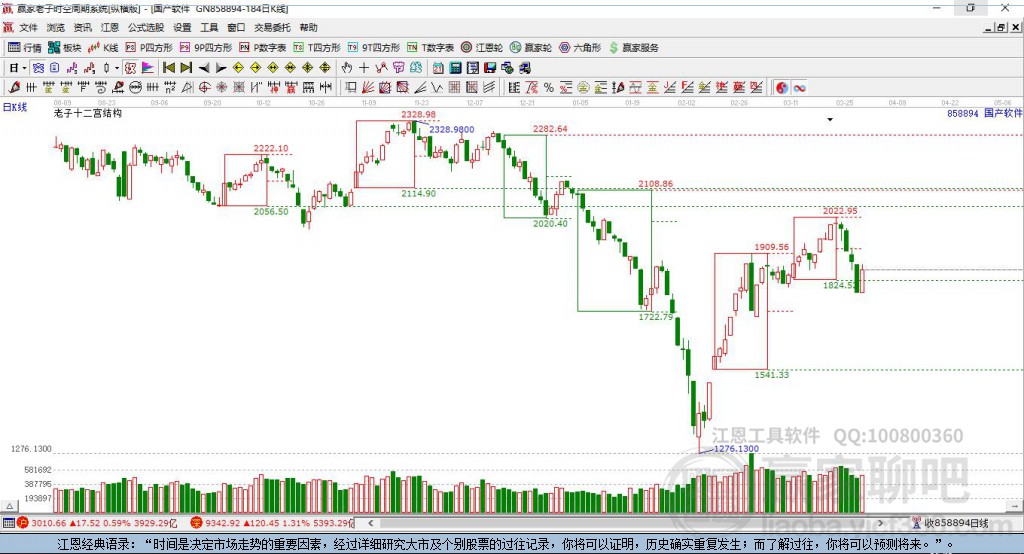Image resolution: width=1024 pixels, height=554 pixels.
Task: Select the hand pan tool
Action: point(347,68)
